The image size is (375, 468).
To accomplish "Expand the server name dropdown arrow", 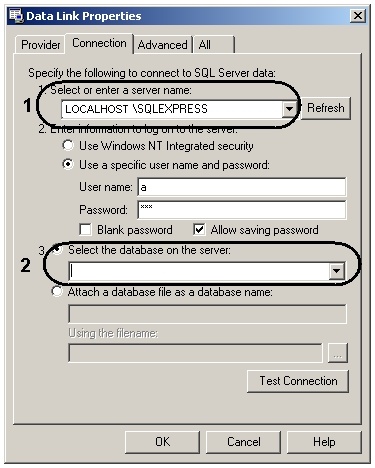I will coord(289,109).
